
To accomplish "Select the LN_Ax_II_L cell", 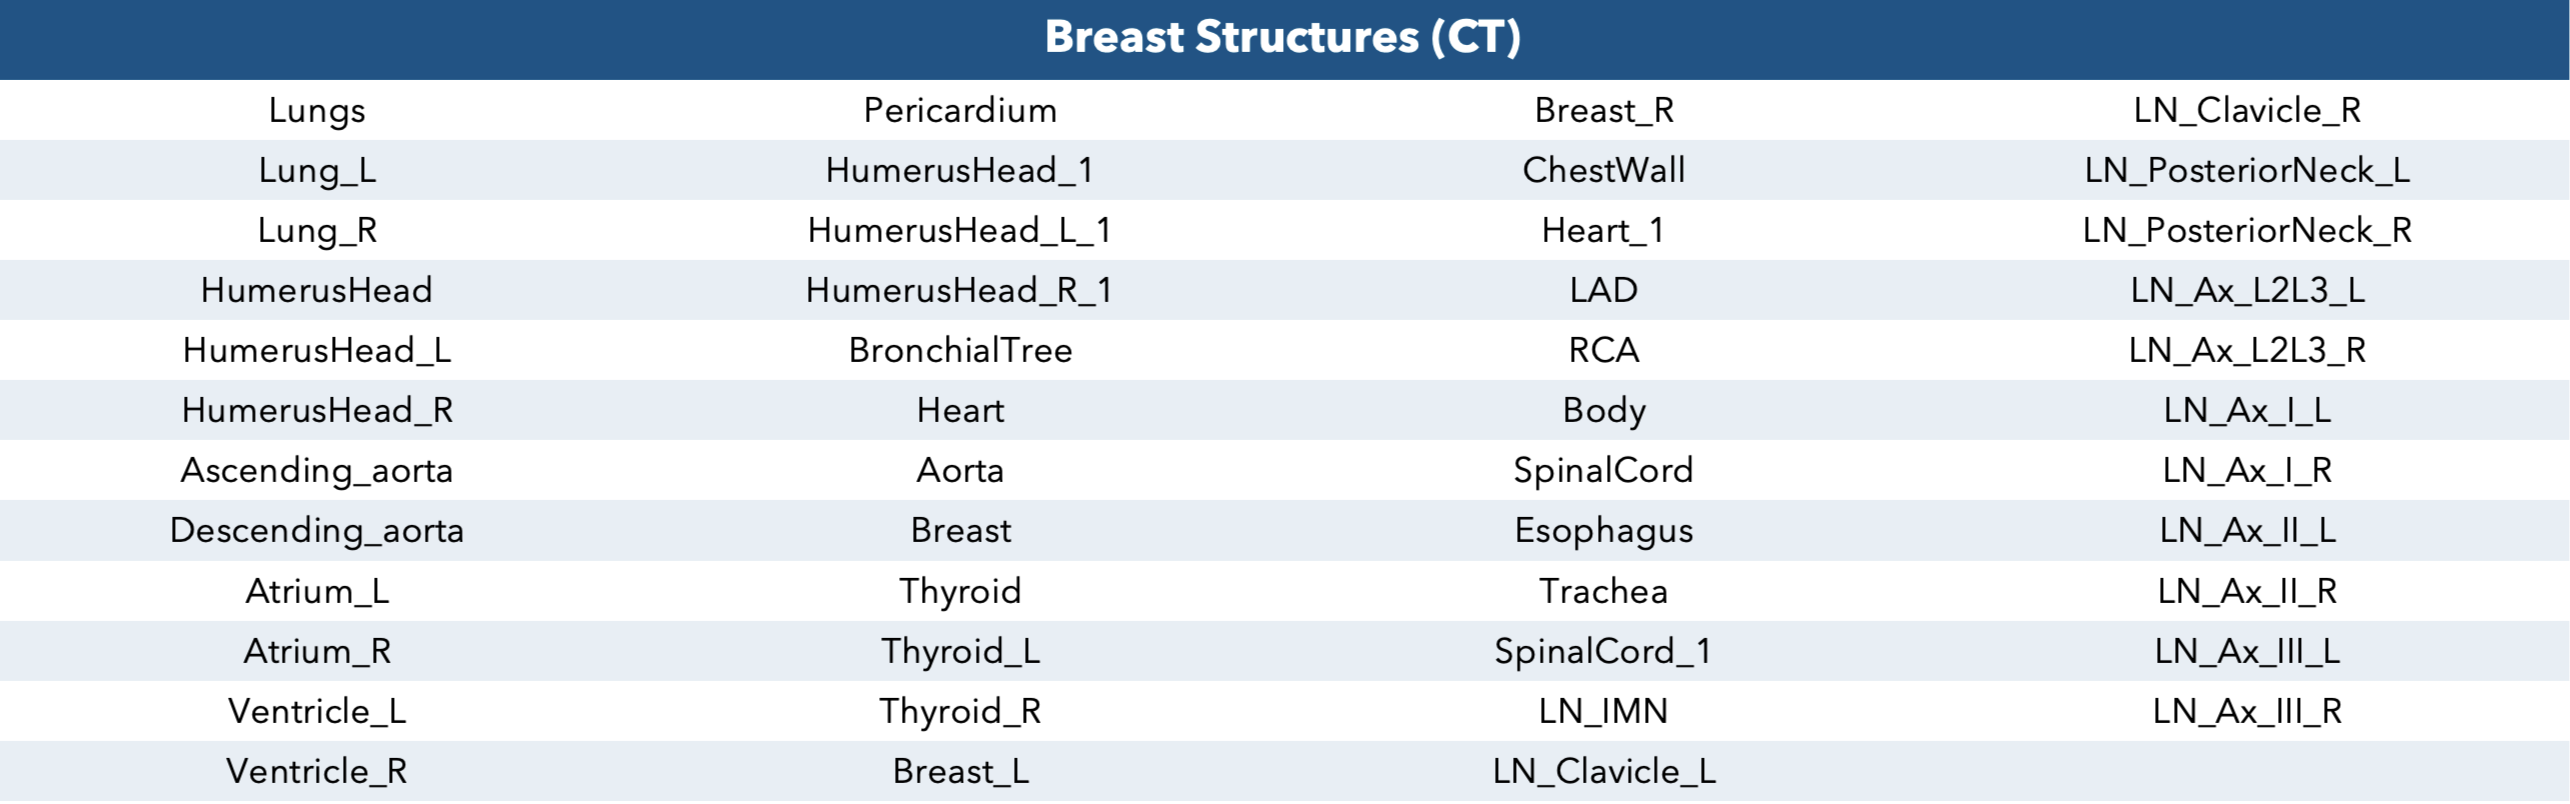I will (x=2247, y=531).
